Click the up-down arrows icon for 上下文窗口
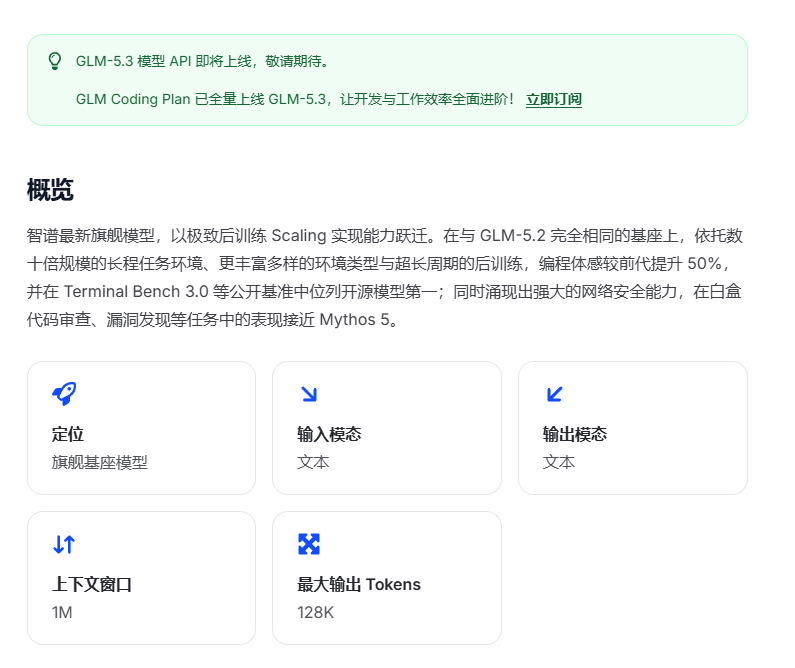 tap(64, 544)
